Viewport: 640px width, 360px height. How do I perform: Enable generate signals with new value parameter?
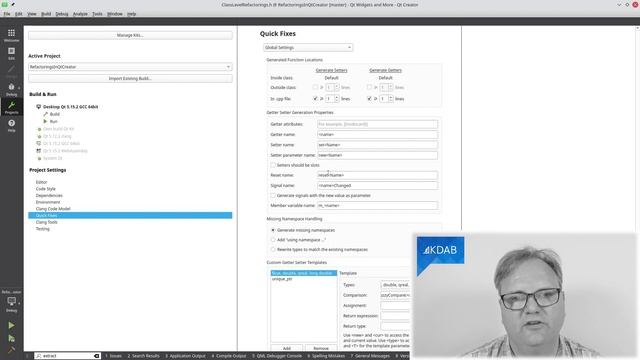pyautogui.click(x=273, y=196)
